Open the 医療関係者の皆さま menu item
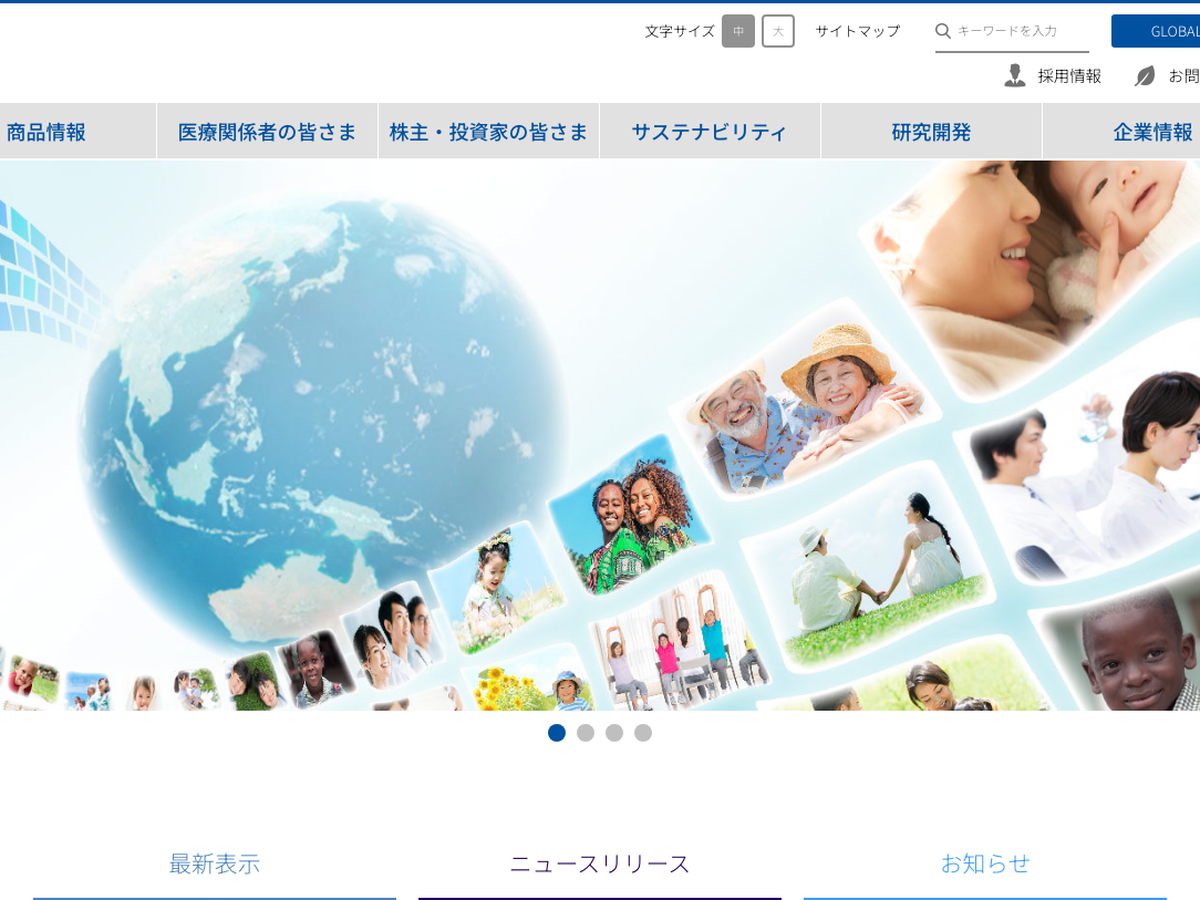The image size is (1200, 900). [x=267, y=132]
